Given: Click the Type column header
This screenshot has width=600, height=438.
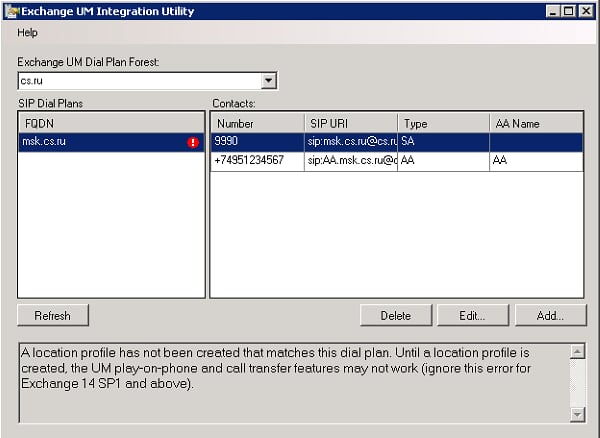Looking at the screenshot, I should 443,124.
